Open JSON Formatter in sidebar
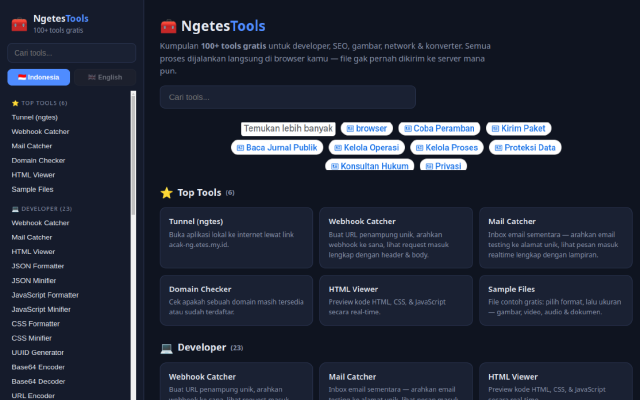 click(38, 266)
